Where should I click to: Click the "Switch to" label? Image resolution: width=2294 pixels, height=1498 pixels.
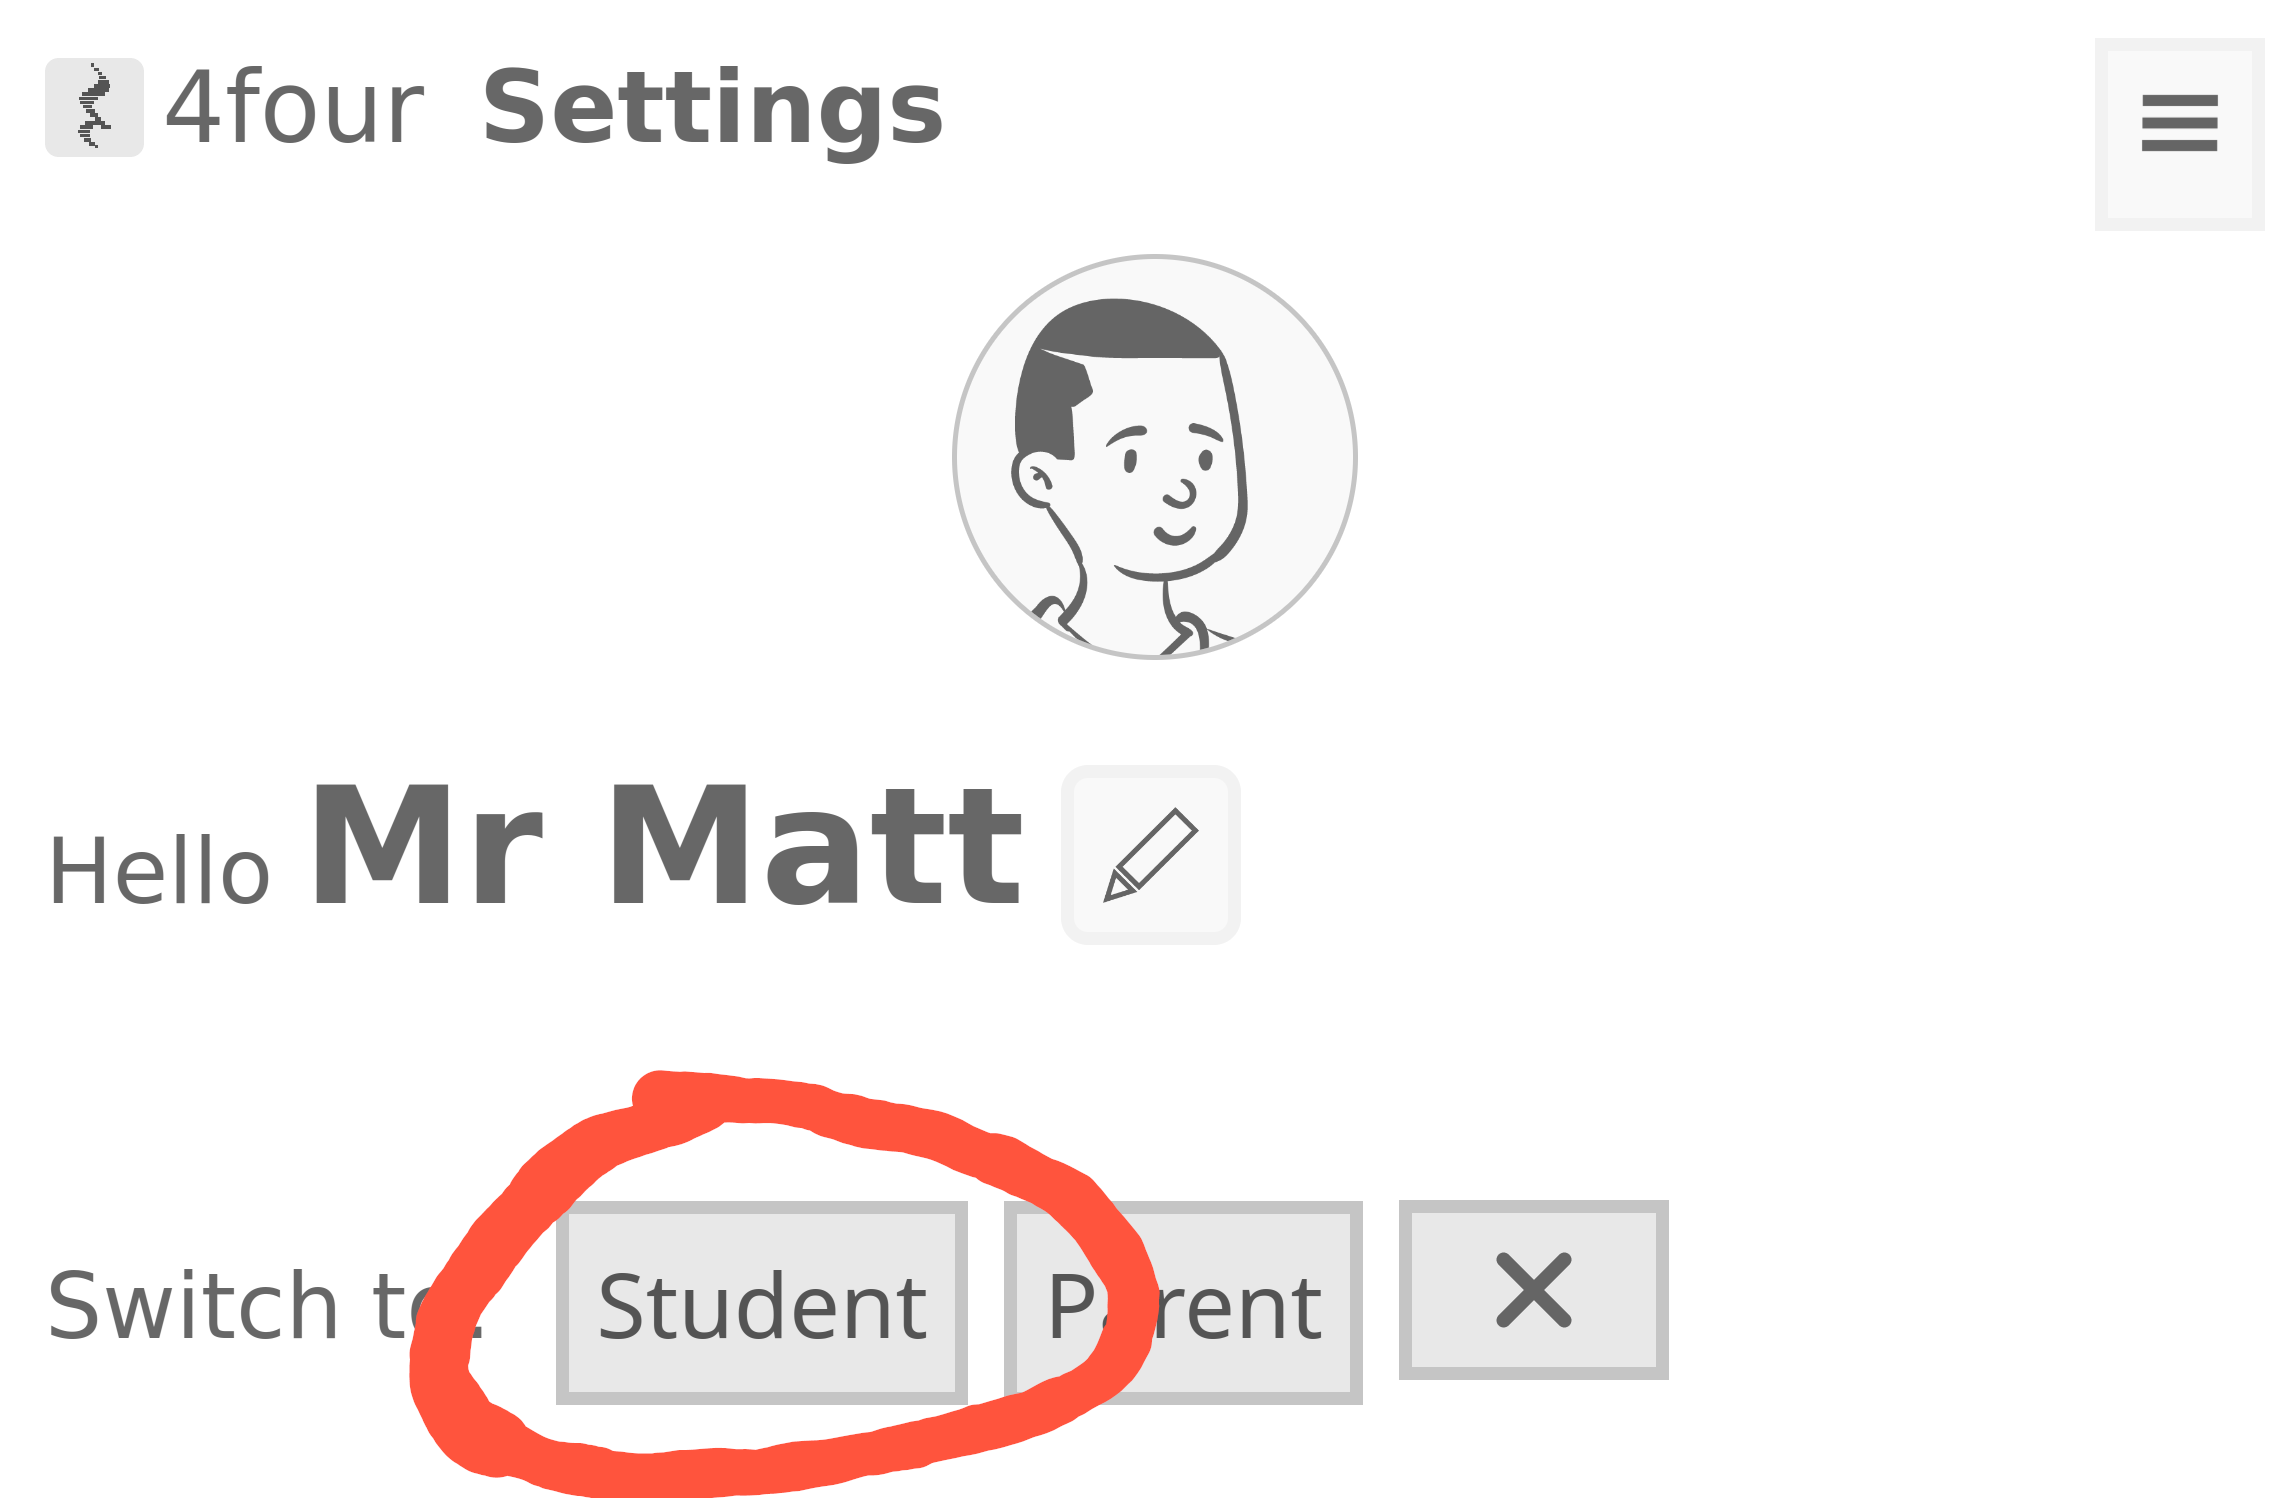(240, 1306)
